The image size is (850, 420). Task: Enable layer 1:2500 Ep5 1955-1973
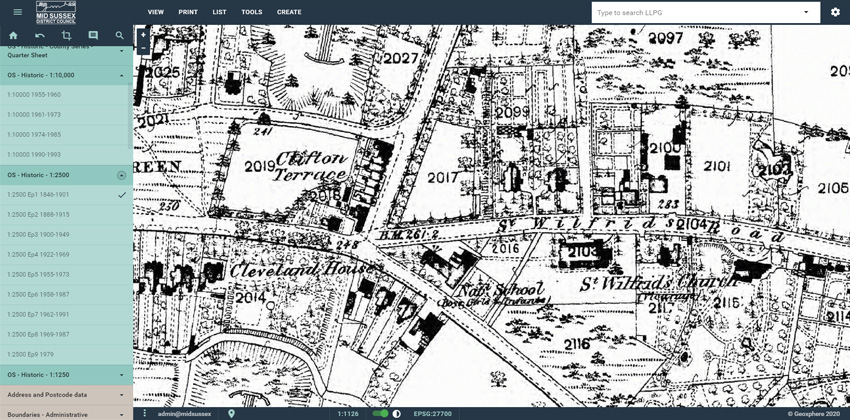tap(66, 274)
